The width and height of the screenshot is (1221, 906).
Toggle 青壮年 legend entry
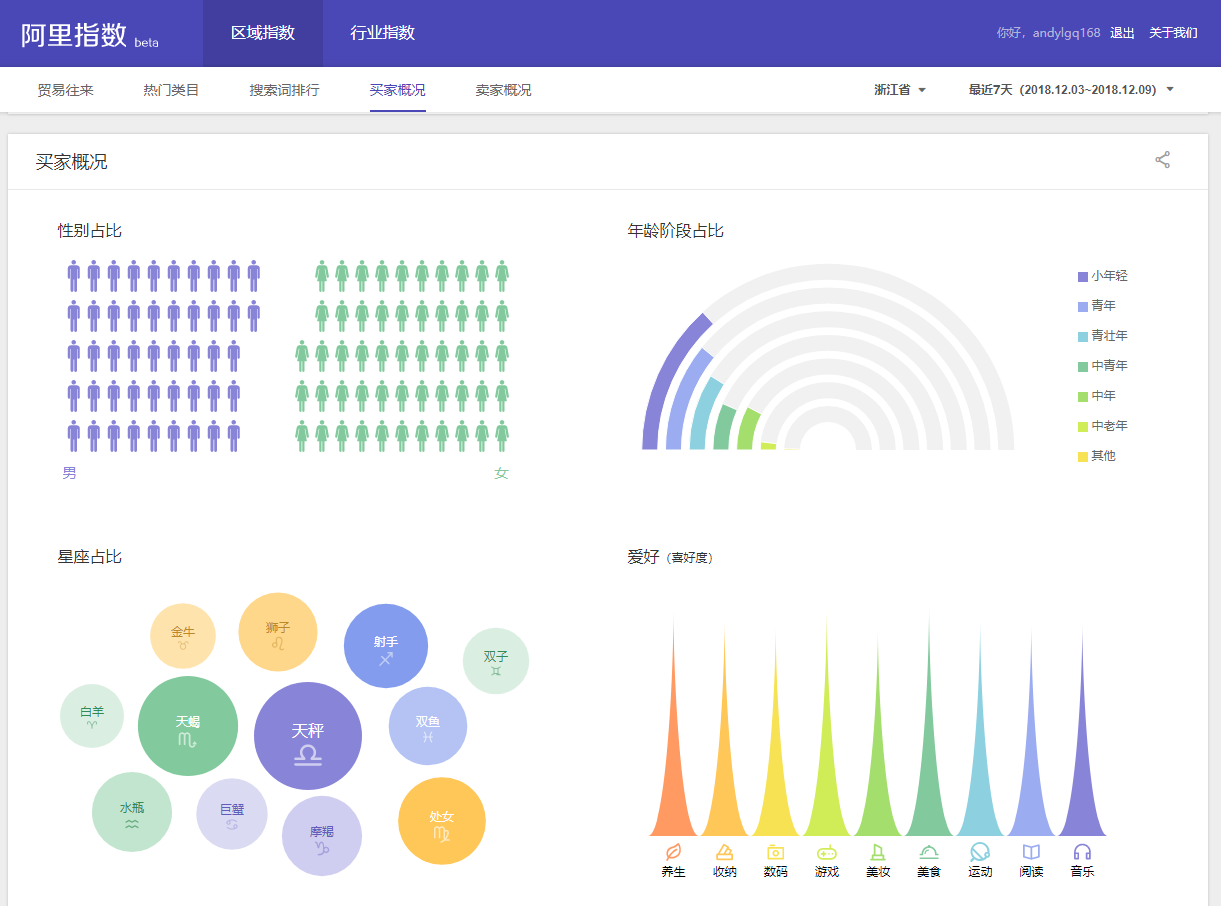[1102, 336]
